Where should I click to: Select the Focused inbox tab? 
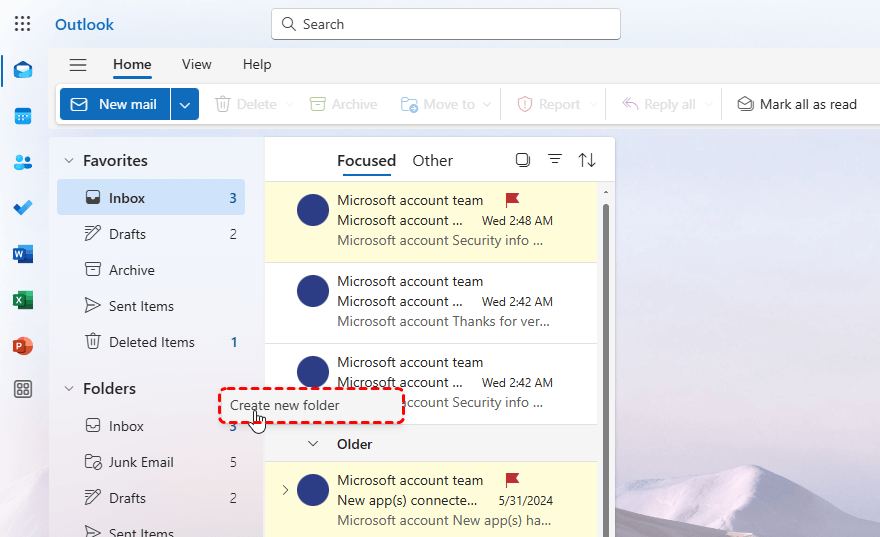pyautogui.click(x=366, y=160)
